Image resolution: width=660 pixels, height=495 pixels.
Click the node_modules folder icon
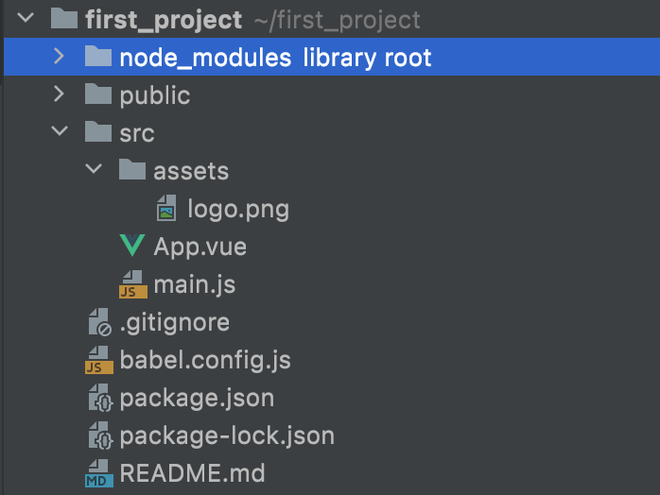[x=98, y=57]
